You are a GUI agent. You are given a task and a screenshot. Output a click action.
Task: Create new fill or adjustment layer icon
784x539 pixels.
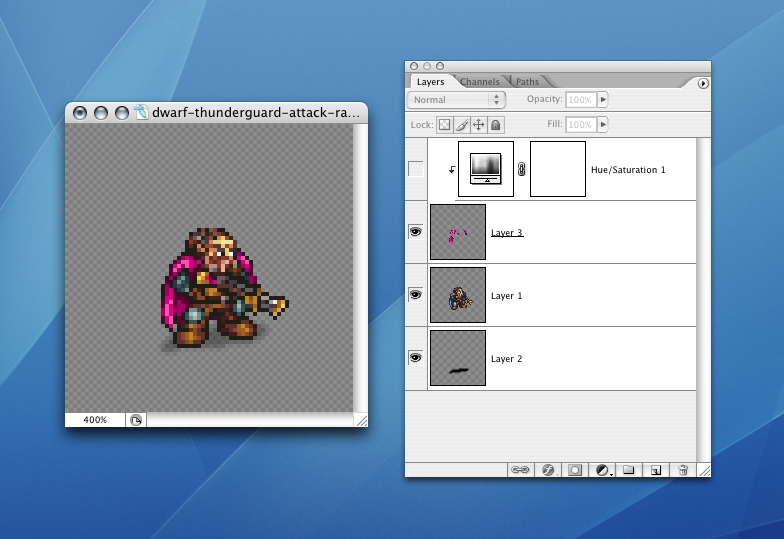tap(603, 470)
